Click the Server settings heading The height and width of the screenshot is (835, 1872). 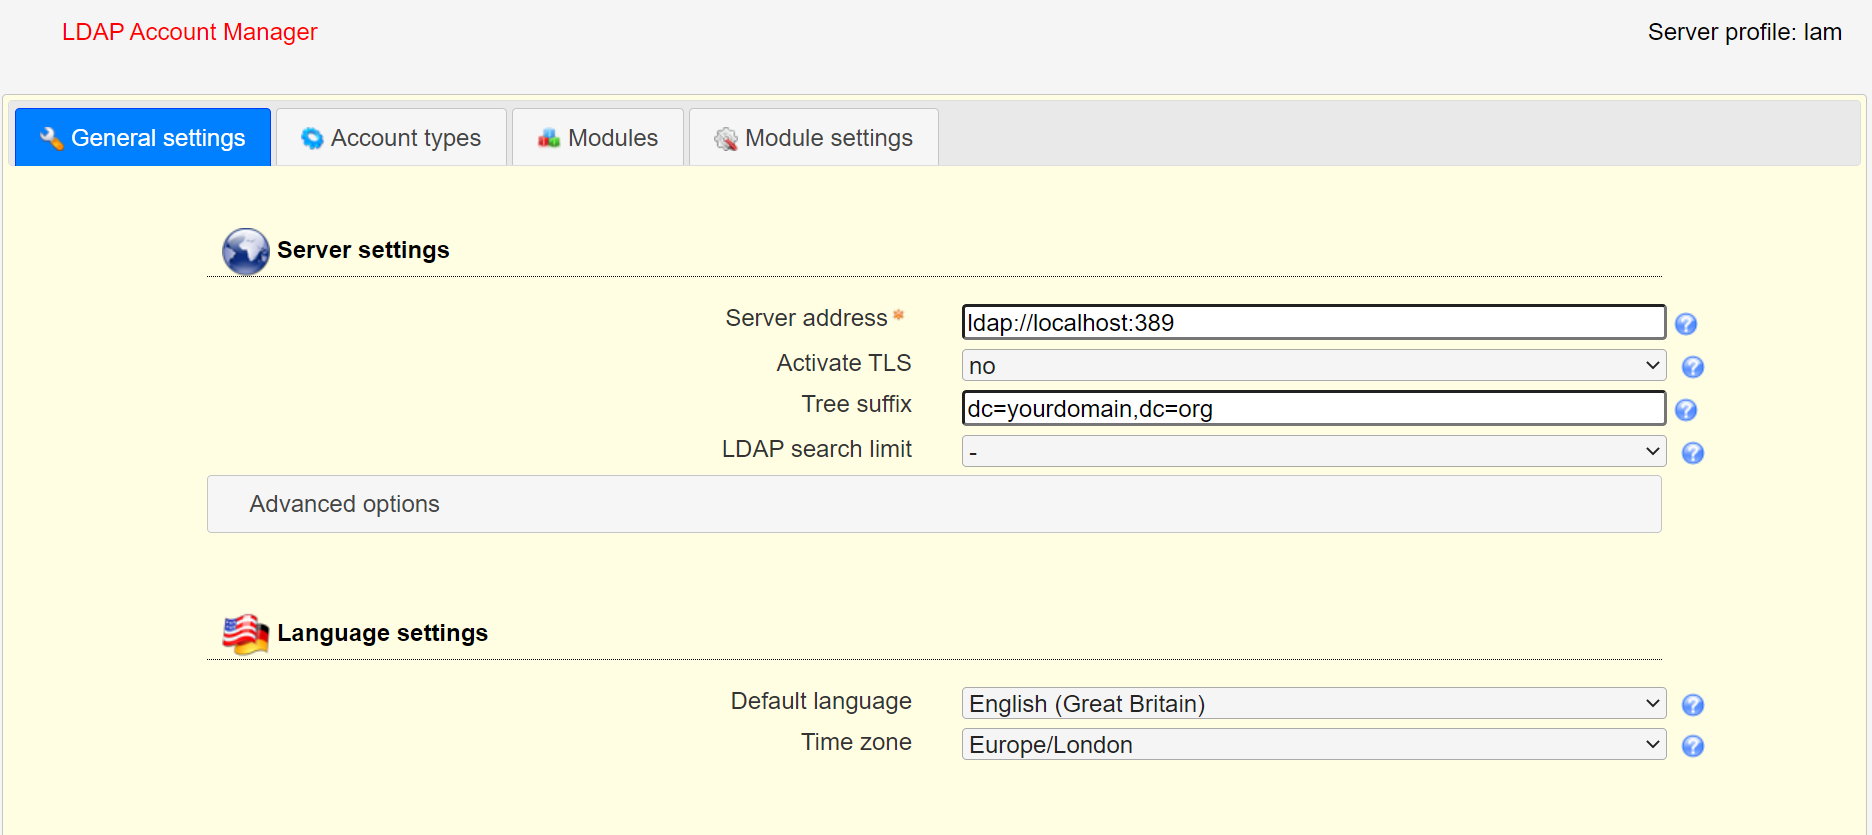click(363, 250)
